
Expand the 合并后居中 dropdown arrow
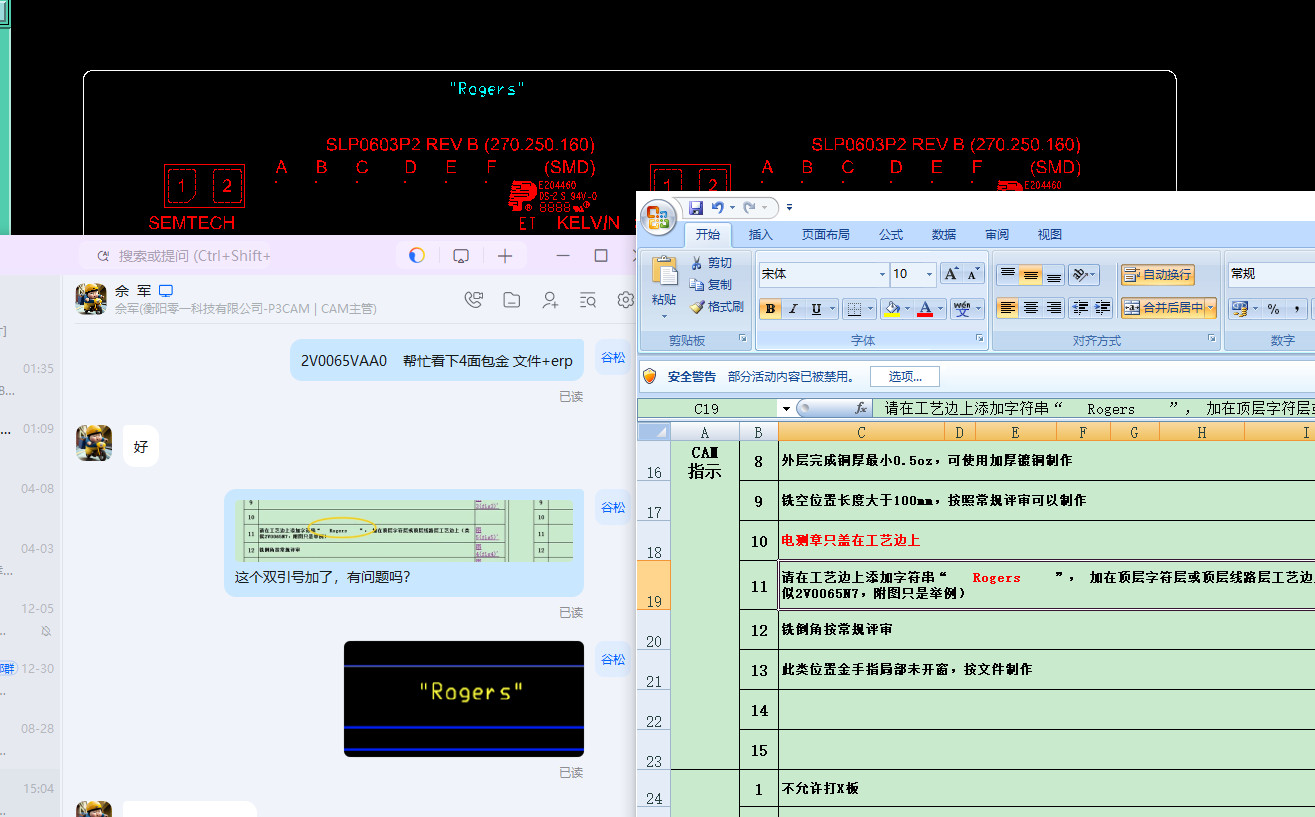(1211, 308)
